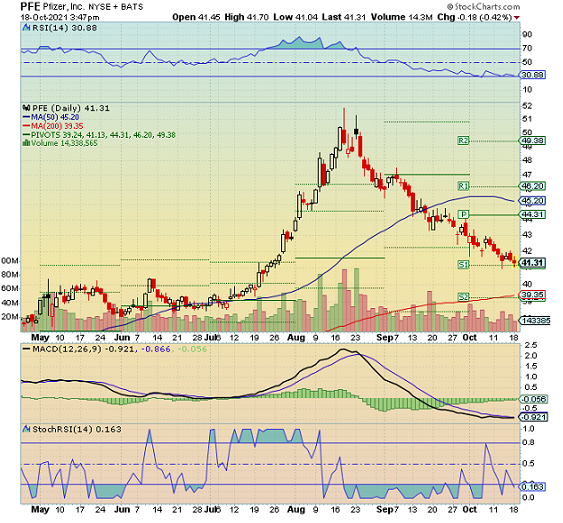The height and width of the screenshot is (523, 563).
Task: Click the RSI(14) indicator line icon
Action: pos(26,28)
